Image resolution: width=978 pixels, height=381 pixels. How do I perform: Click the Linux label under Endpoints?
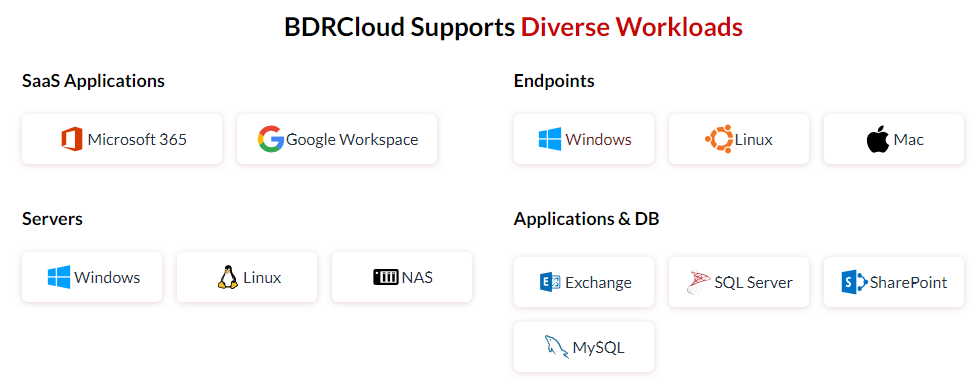point(753,140)
